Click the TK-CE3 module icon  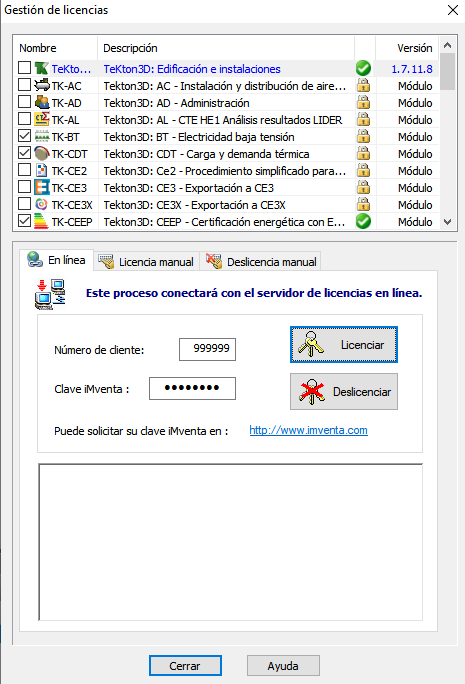pyautogui.click(x=42, y=187)
